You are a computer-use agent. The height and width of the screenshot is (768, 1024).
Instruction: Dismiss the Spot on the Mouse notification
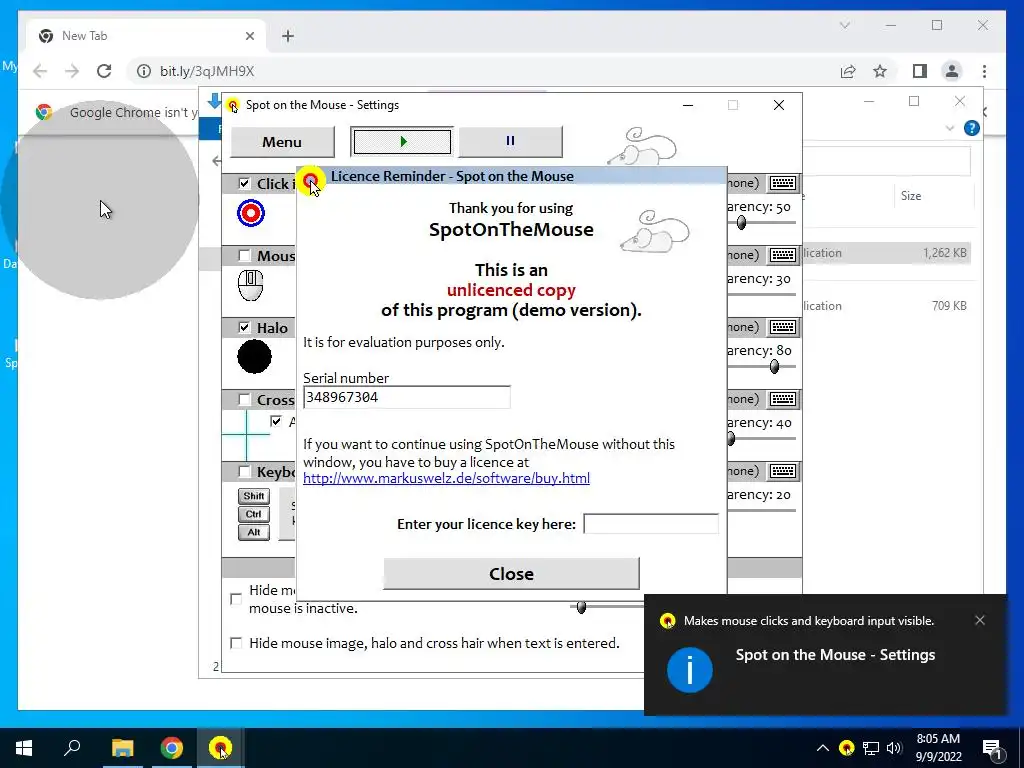(x=980, y=620)
